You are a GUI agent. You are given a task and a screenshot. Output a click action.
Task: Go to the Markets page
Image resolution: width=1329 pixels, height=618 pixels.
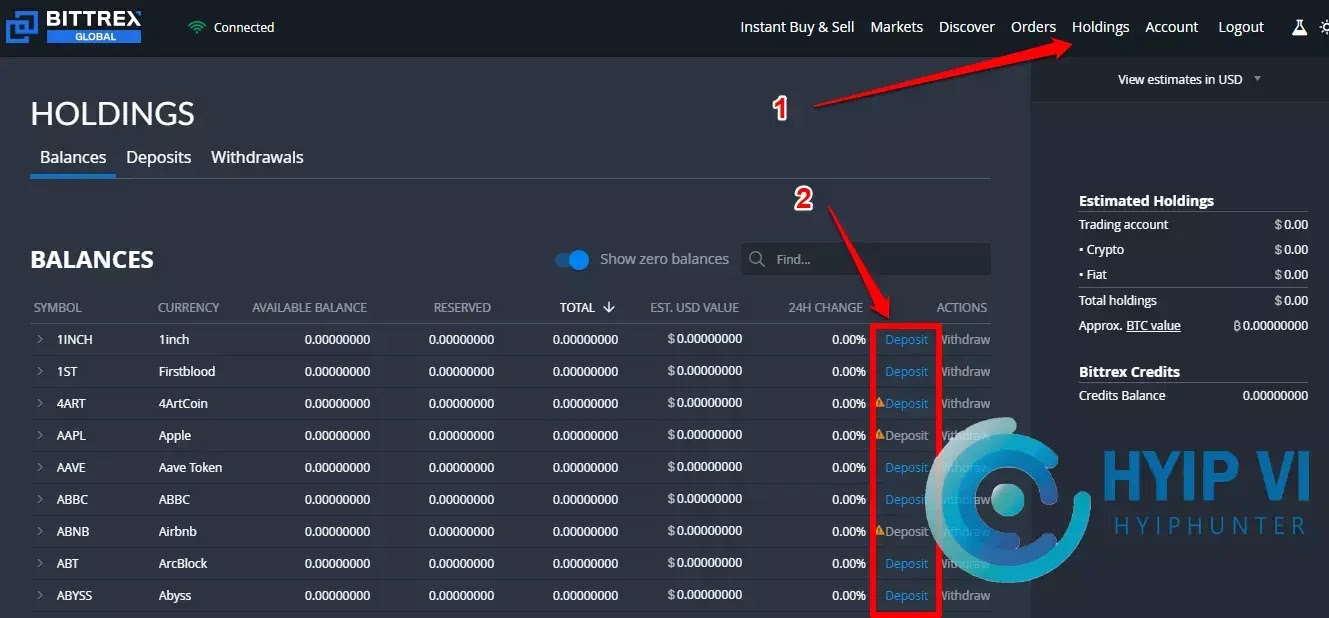pos(897,27)
